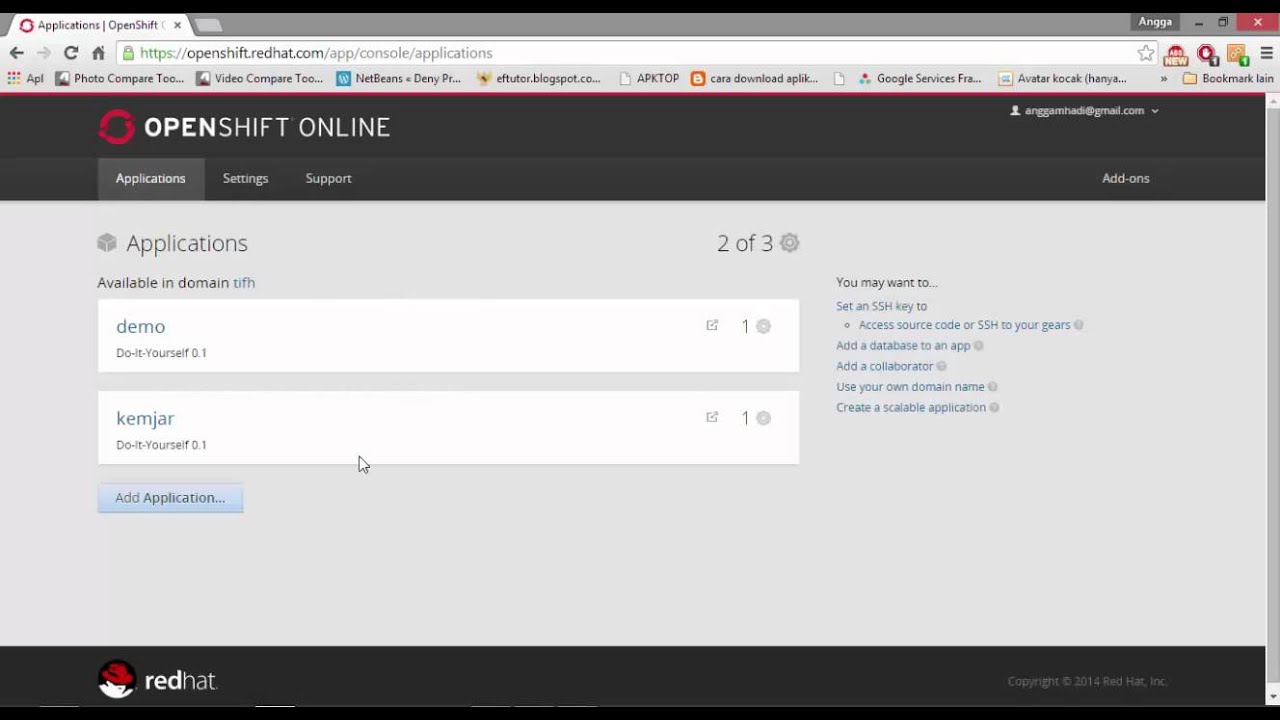
Task: Click the green padlock site info icon
Action: [127, 53]
